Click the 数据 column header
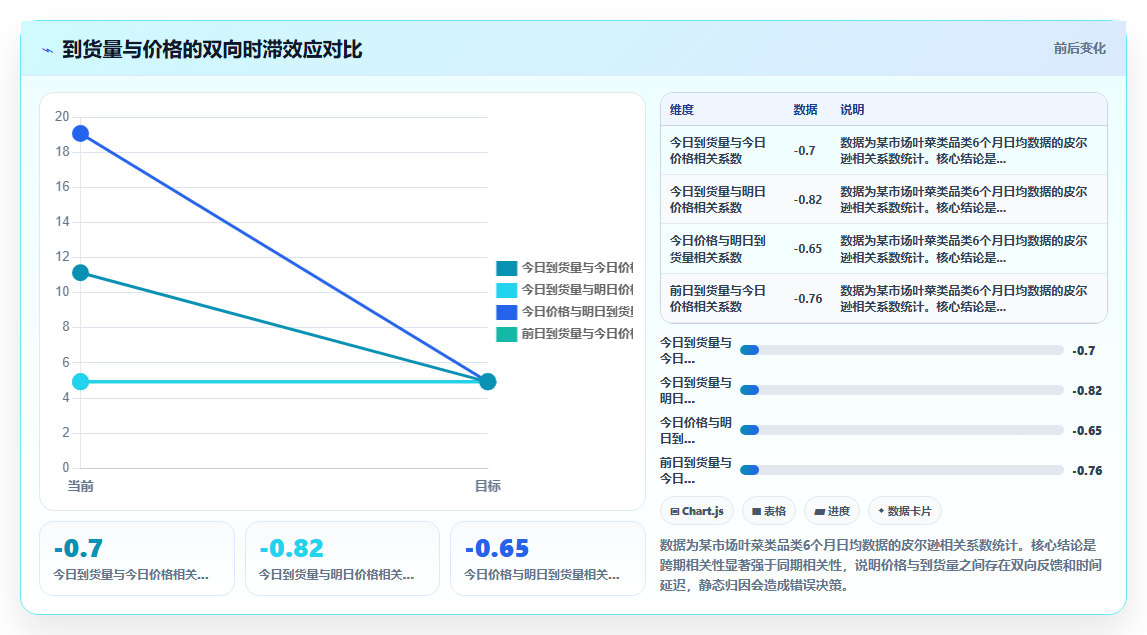This screenshot has height=635, width=1147. (805, 110)
